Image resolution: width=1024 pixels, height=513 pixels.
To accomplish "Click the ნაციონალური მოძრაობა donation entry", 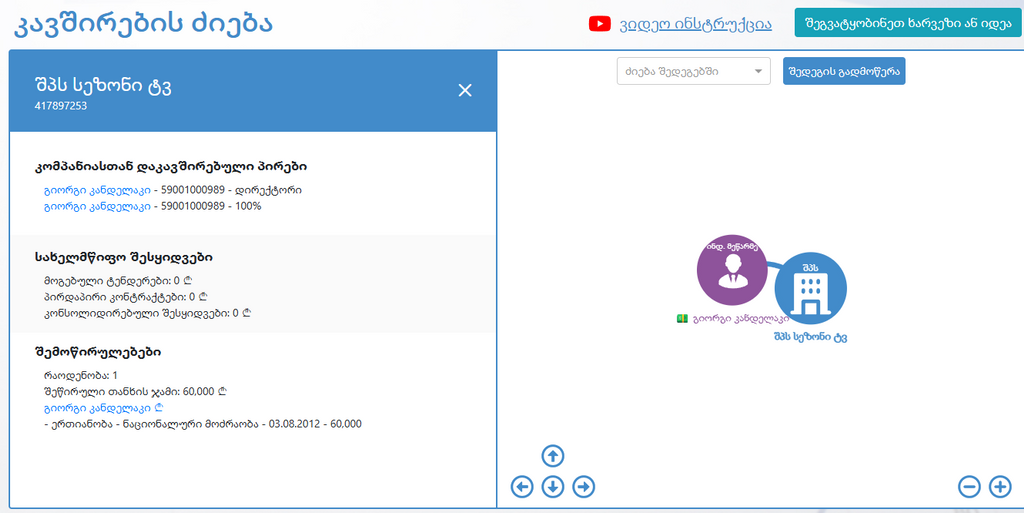I will tap(202, 424).
